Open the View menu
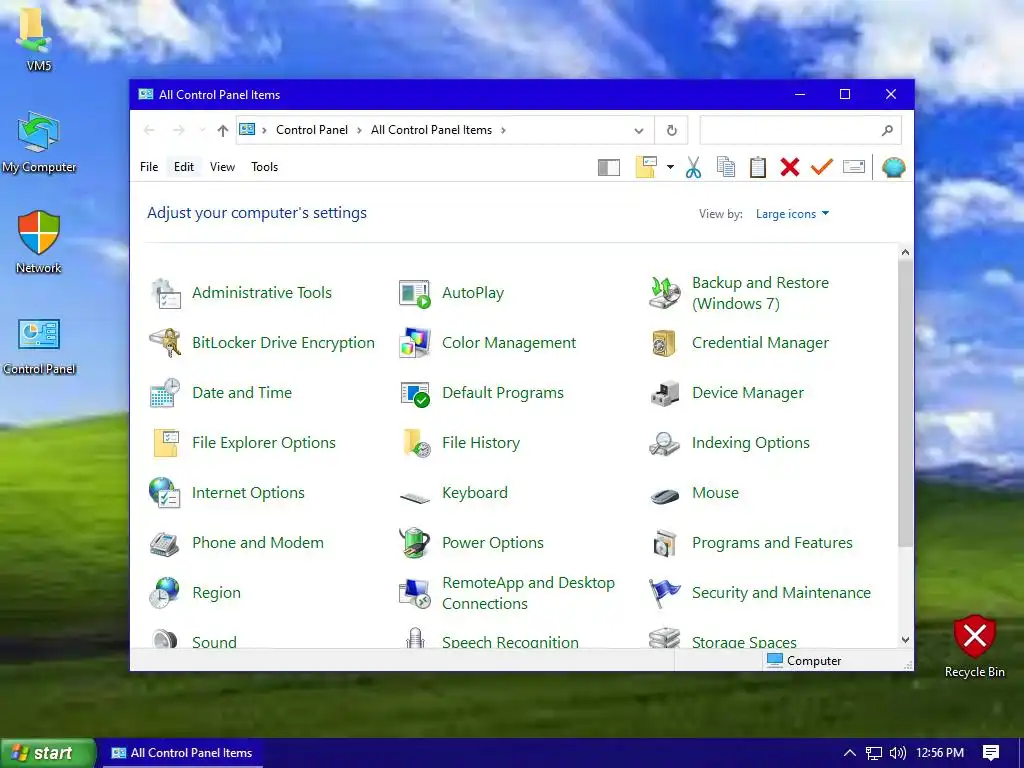The height and width of the screenshot is (768, 1024). click(x=222, y=167)
